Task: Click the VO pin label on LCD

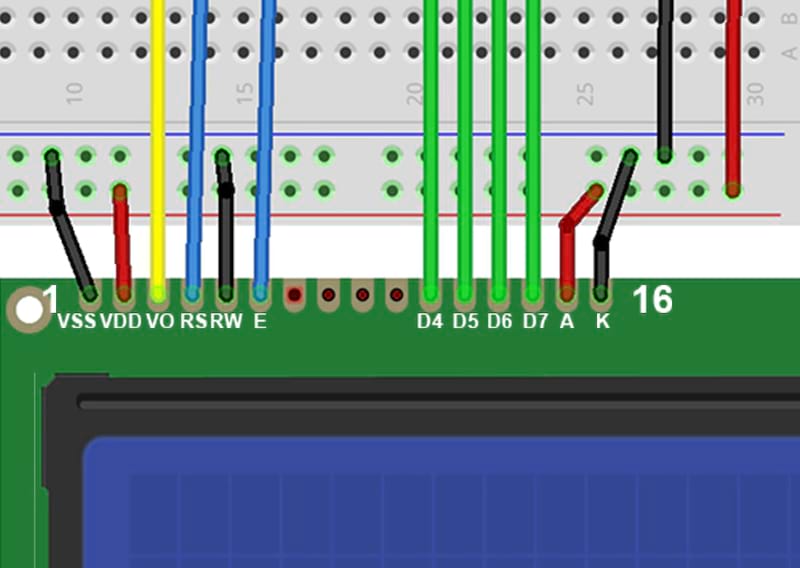Action: click(160, 321)
